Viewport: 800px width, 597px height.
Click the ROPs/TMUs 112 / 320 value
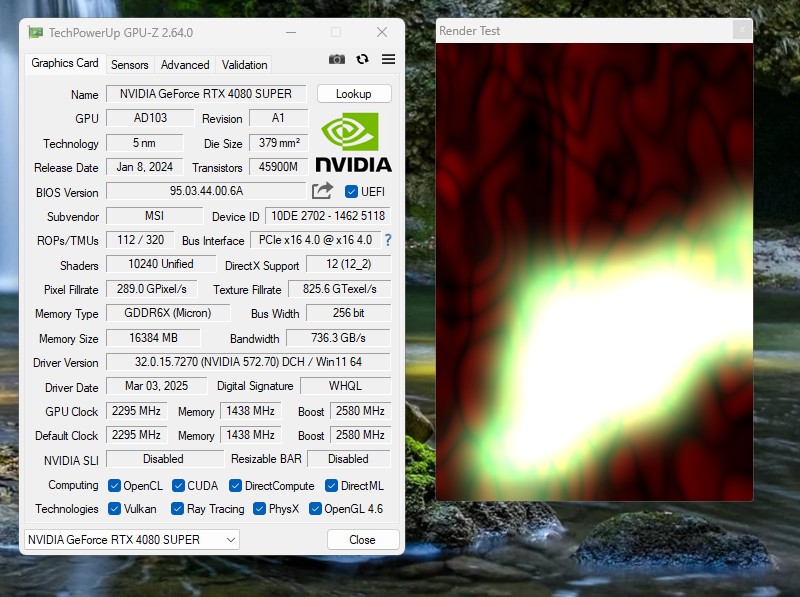pyautogui.click(x=140, y=240)
